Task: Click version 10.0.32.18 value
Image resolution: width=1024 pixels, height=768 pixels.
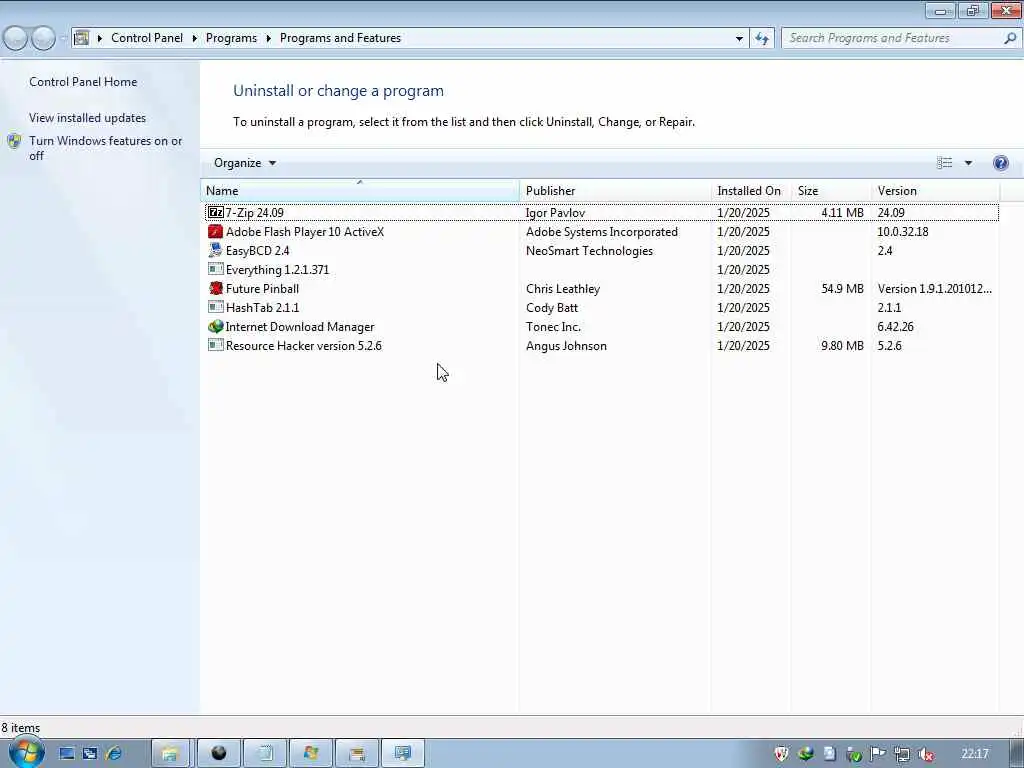Action: point(903,232)
